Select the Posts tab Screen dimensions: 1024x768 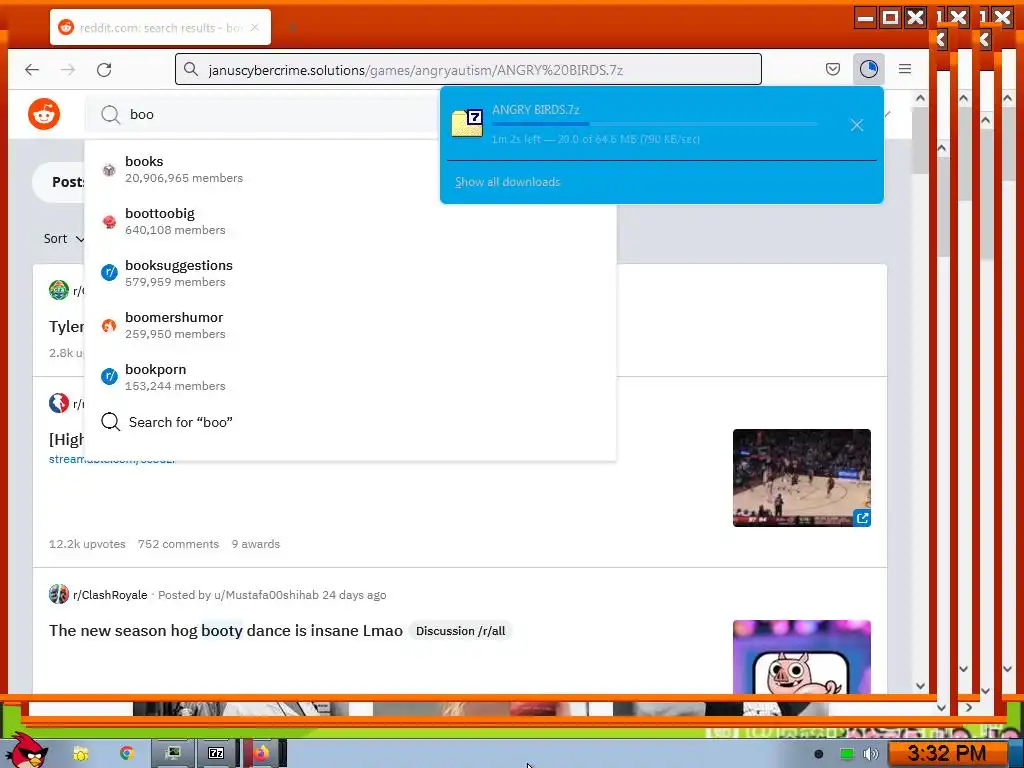click(x=68, y=182)
